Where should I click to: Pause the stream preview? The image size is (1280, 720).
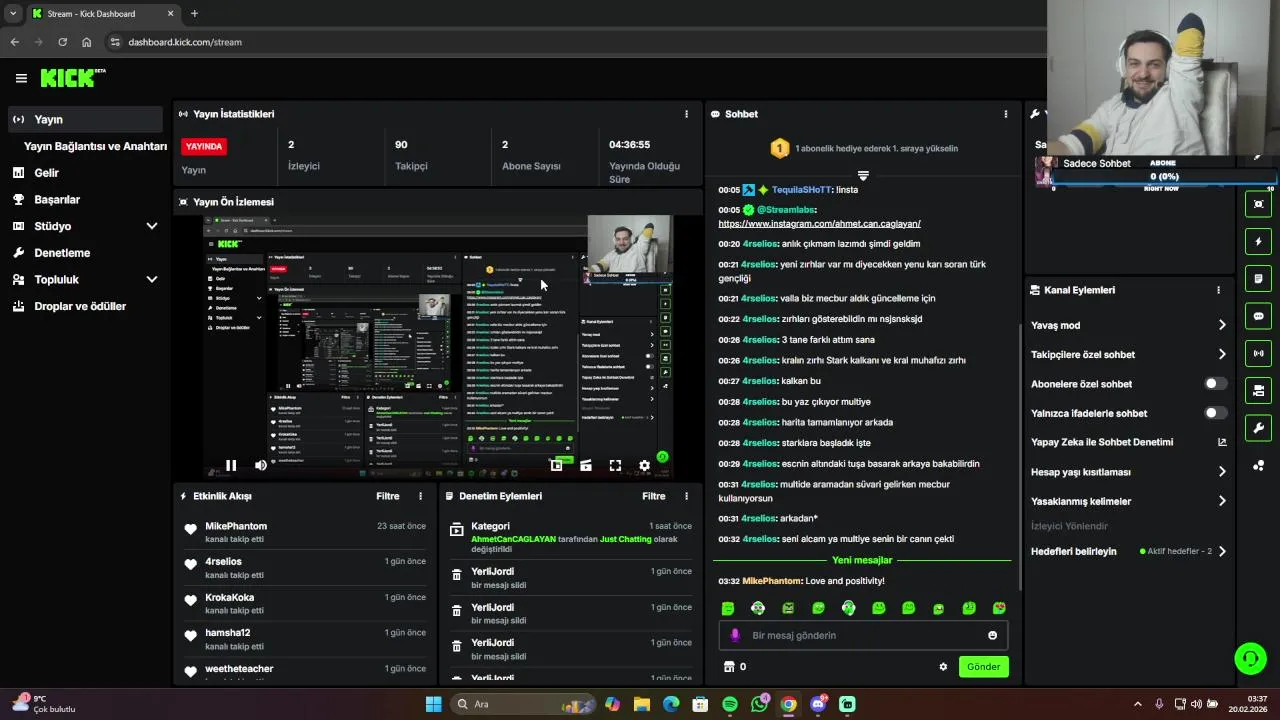(231, 465)
